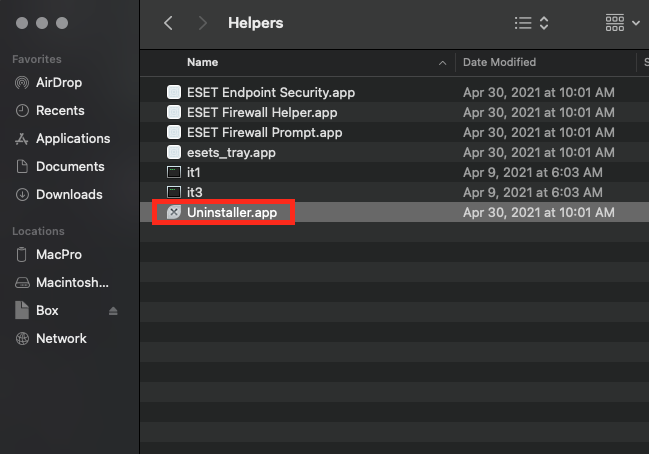The image size is (649, 454).
Task: Click the ESET Endpoint Security.app modified date
Action: [538, 92]
